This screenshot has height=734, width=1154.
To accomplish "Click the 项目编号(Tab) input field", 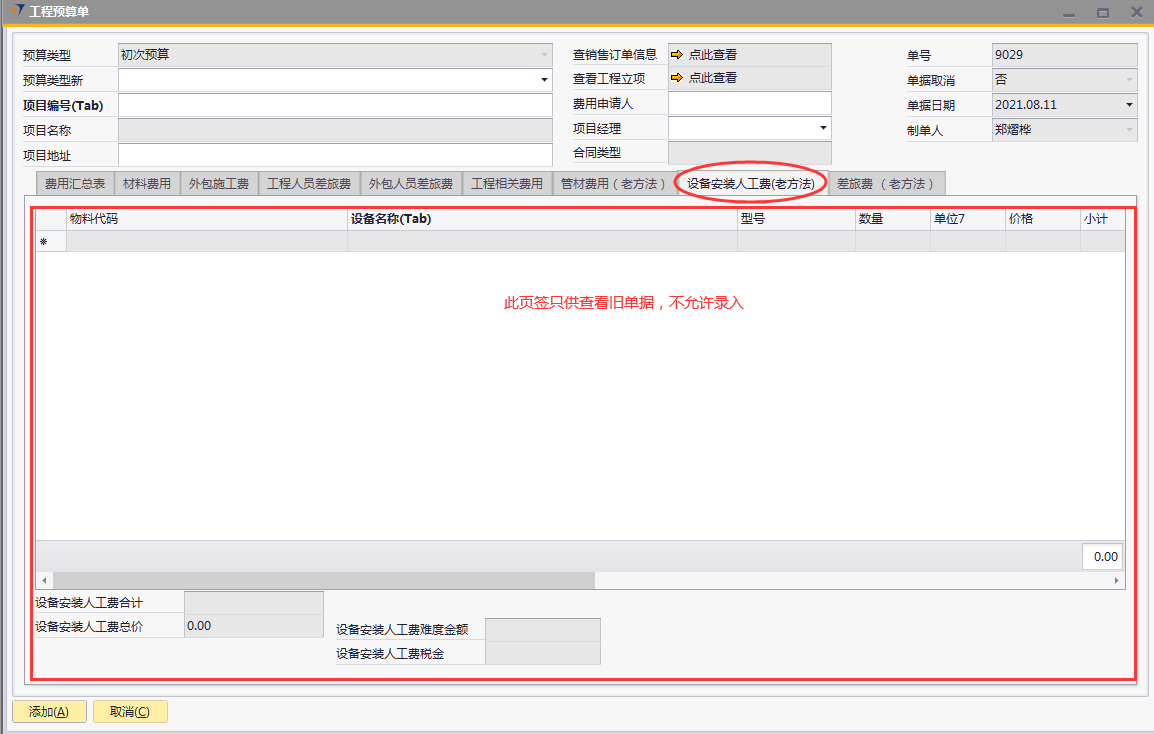I will (x=335, y=105).
